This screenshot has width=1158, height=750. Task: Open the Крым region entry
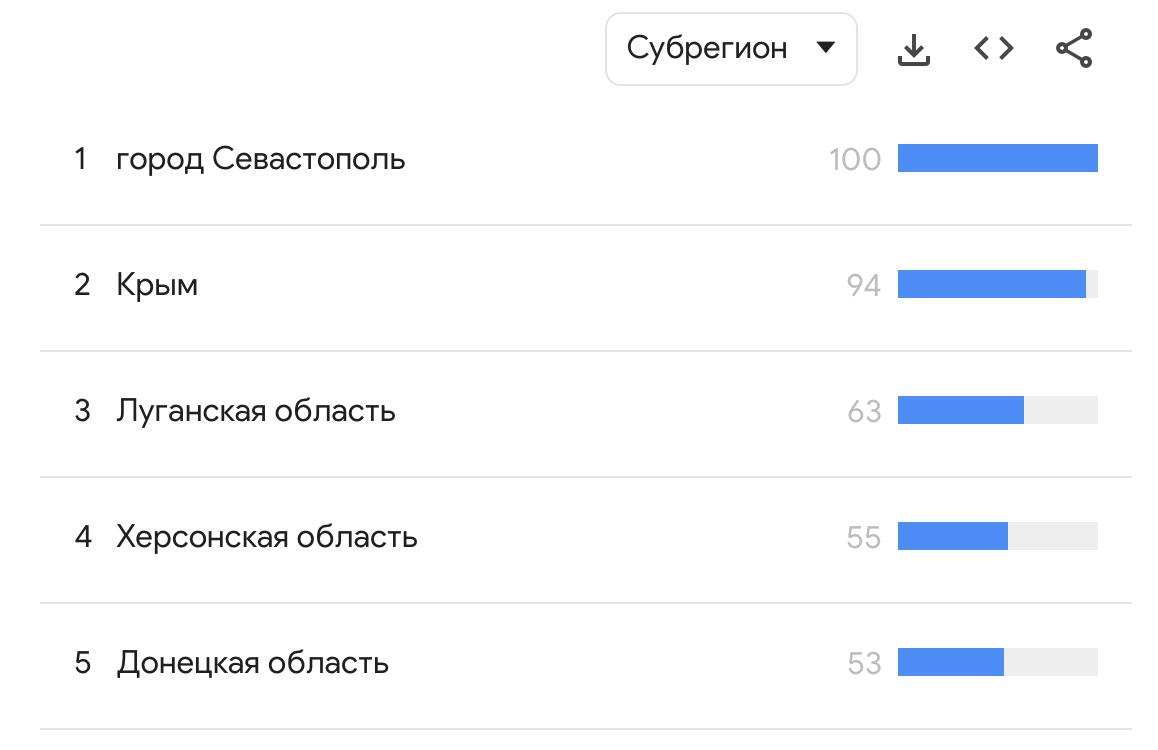(x=157, y=285)
